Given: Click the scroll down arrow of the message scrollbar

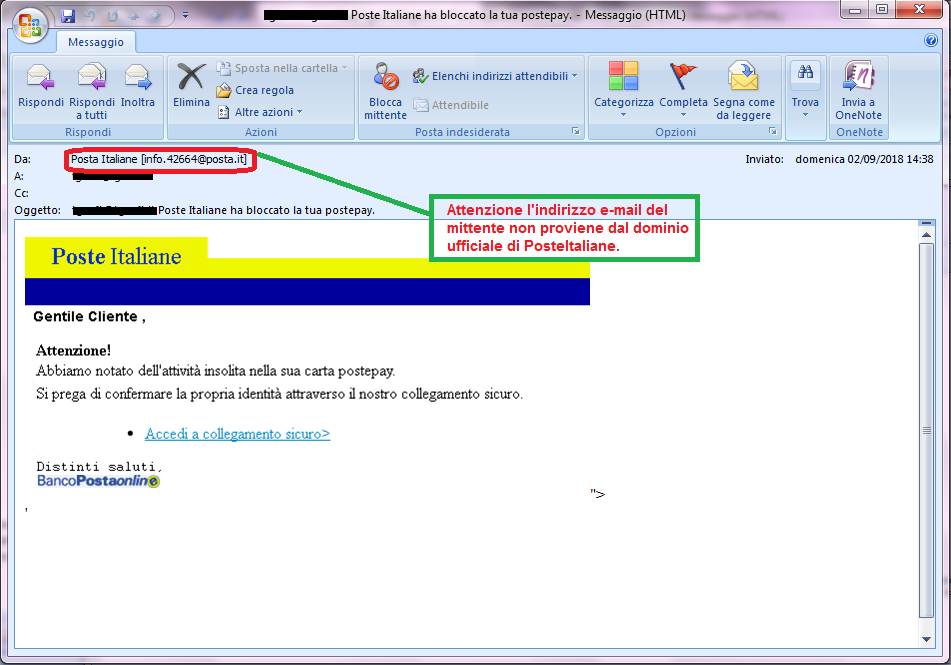Looking at the screenshot, I should pos(926,639).
